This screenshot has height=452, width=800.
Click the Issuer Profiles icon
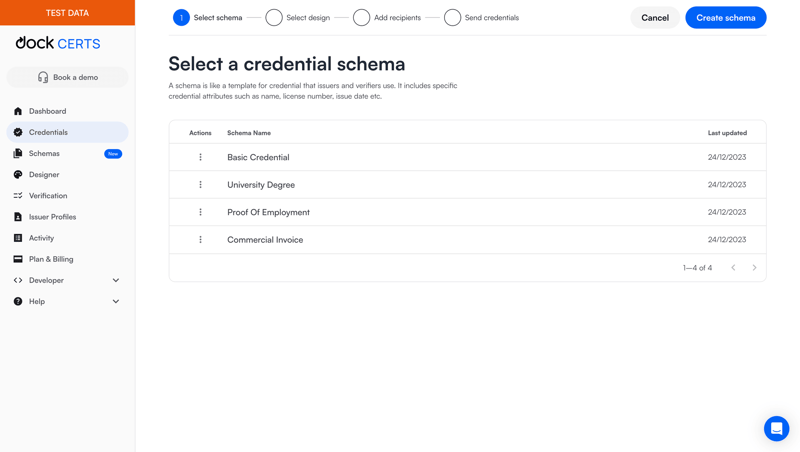click(x=18, y=217)
